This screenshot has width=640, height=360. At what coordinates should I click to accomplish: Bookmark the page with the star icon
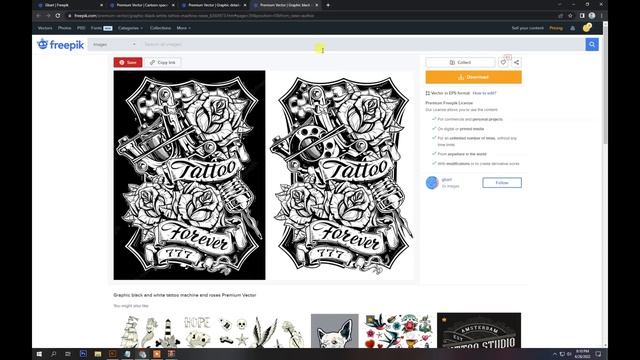point(570,16)
